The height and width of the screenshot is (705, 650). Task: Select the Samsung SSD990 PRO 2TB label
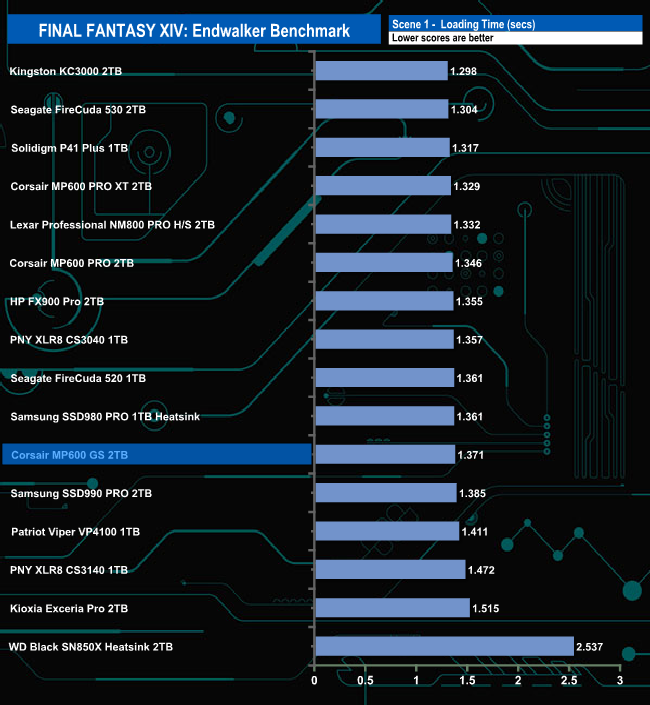(x=81, y=493)
